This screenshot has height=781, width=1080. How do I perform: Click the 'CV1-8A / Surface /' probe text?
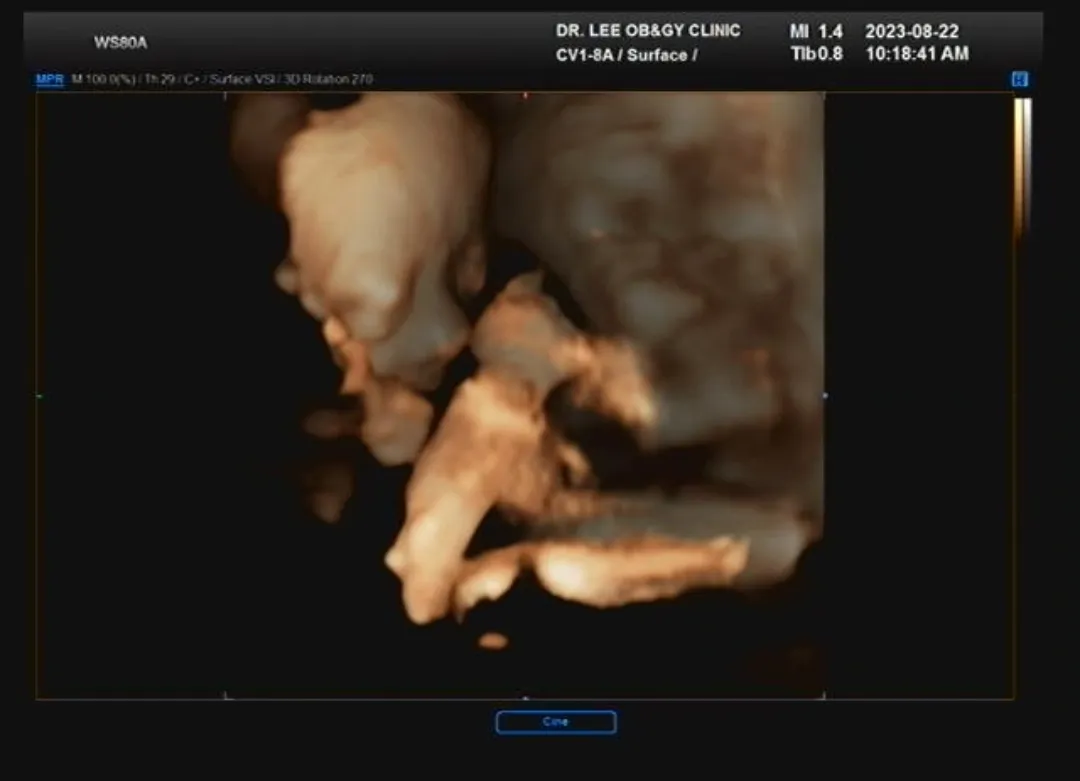click(627, 55)
